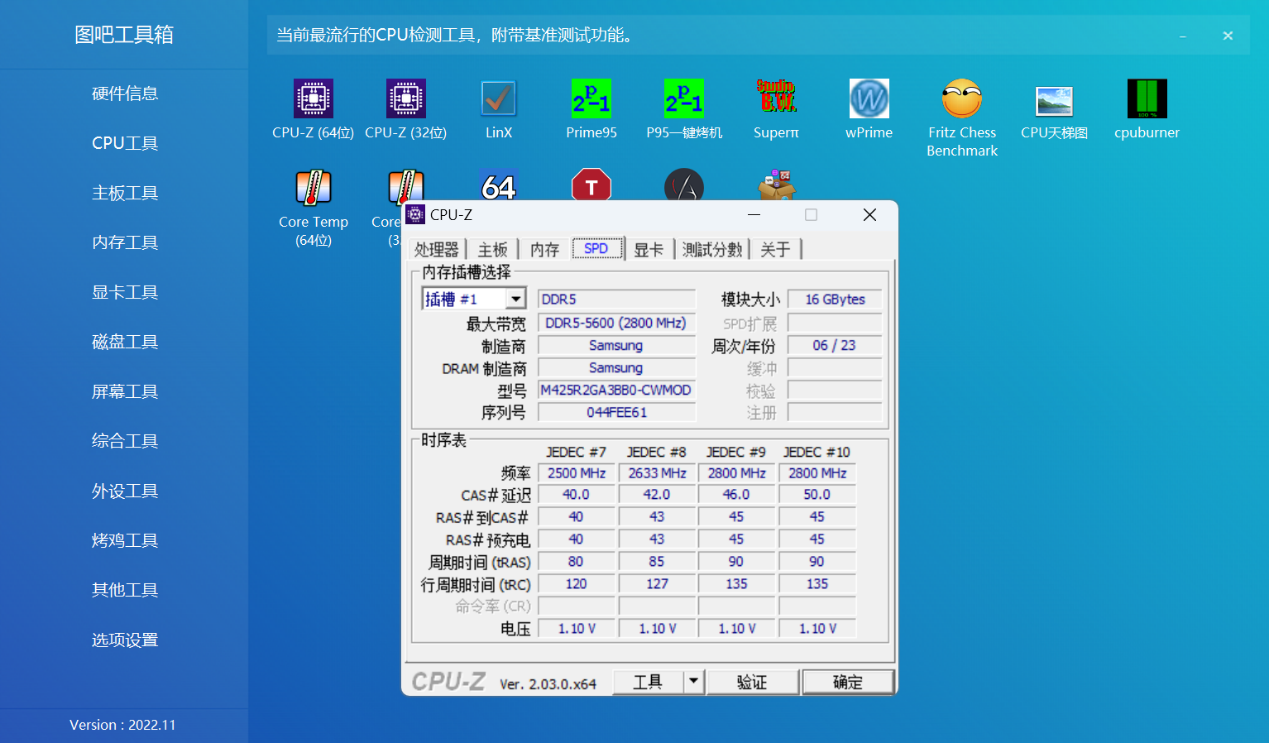Go to 磁盘工具 in the sidebar
Screen dimensions: 1269x743
125,342
